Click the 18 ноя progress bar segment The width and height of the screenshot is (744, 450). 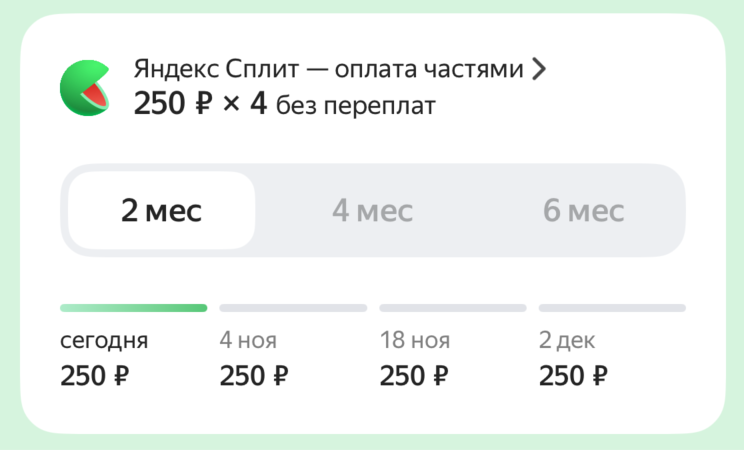point(453,308)
